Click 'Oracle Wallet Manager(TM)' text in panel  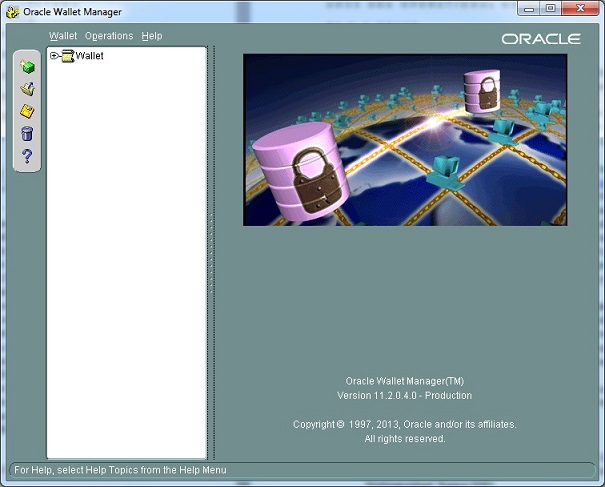point(404,381)
